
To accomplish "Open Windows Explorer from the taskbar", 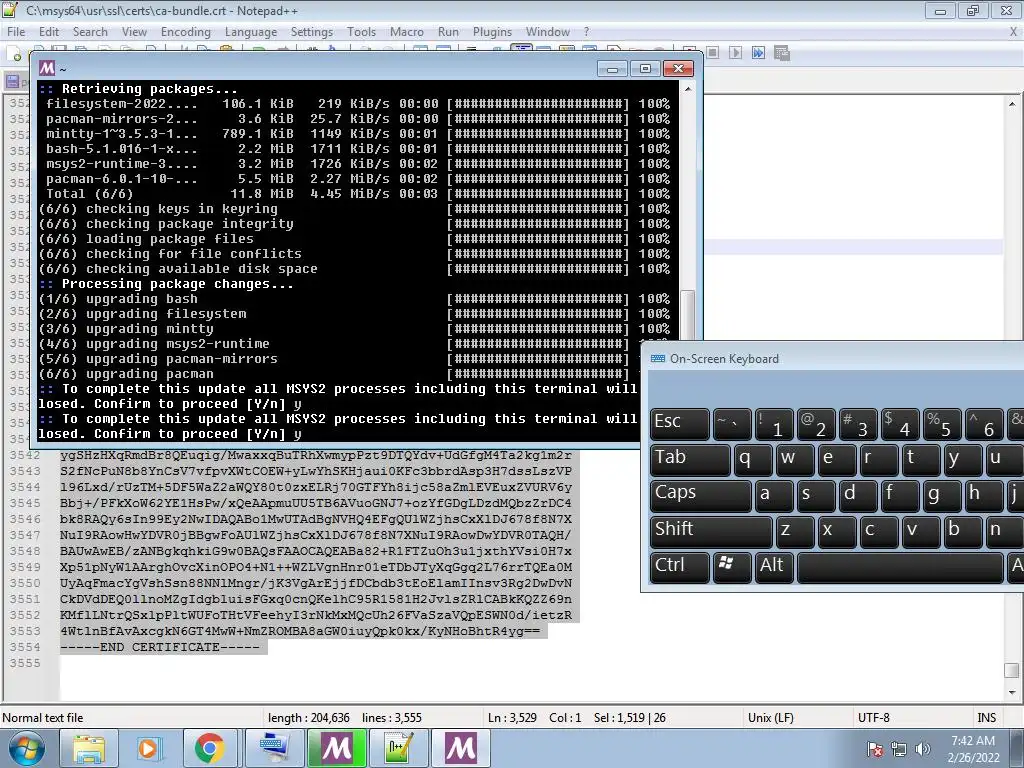I will (x=88, y=748).
